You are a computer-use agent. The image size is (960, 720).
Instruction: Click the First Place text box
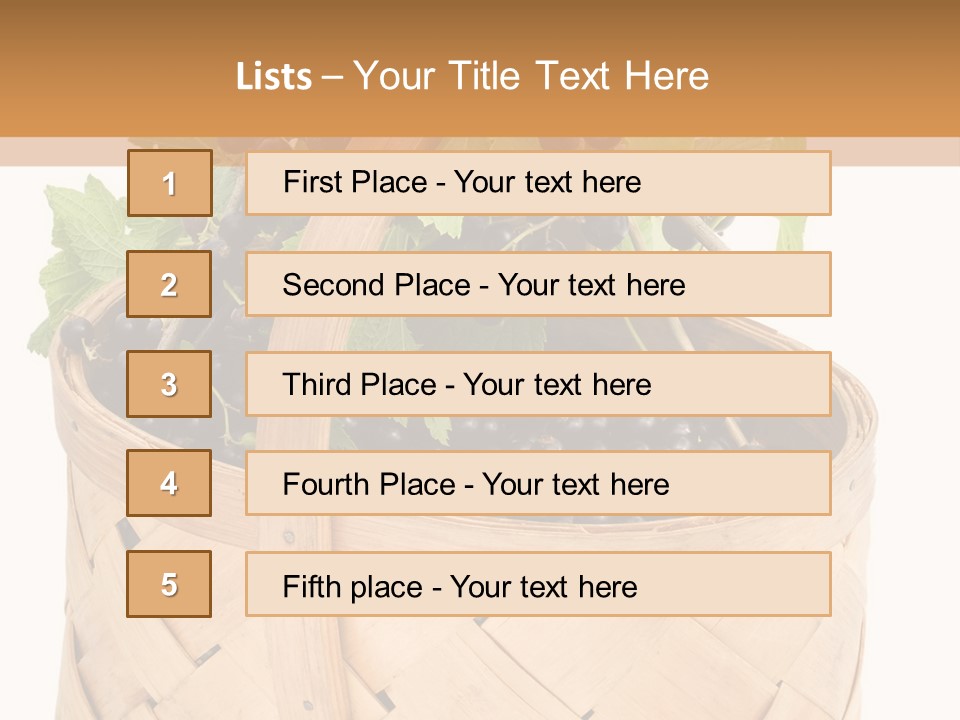coord(538,183)
